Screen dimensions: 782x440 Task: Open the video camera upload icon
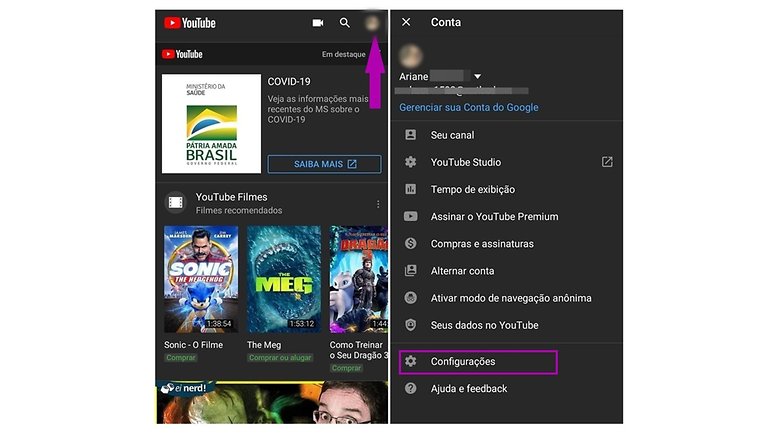tap(318, 23)
